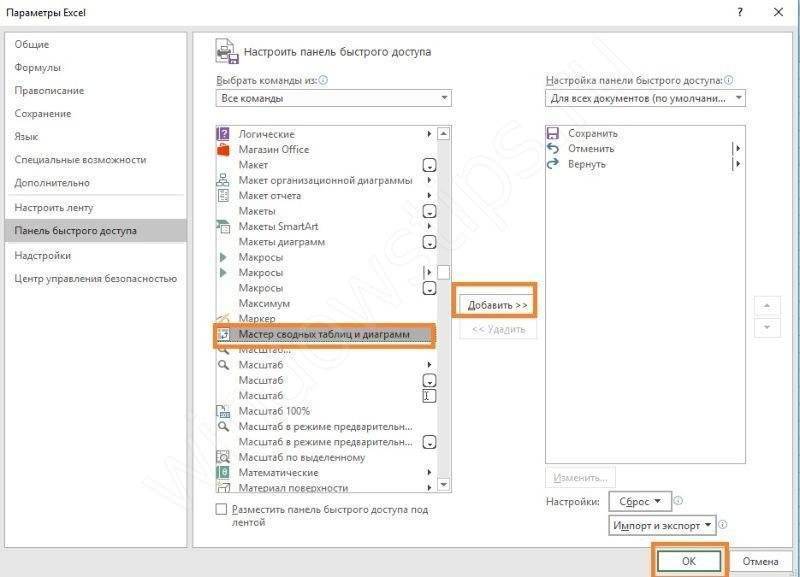
Task: Click the << Удалить button
Action: pyautogui.click(x=498, y=330)
